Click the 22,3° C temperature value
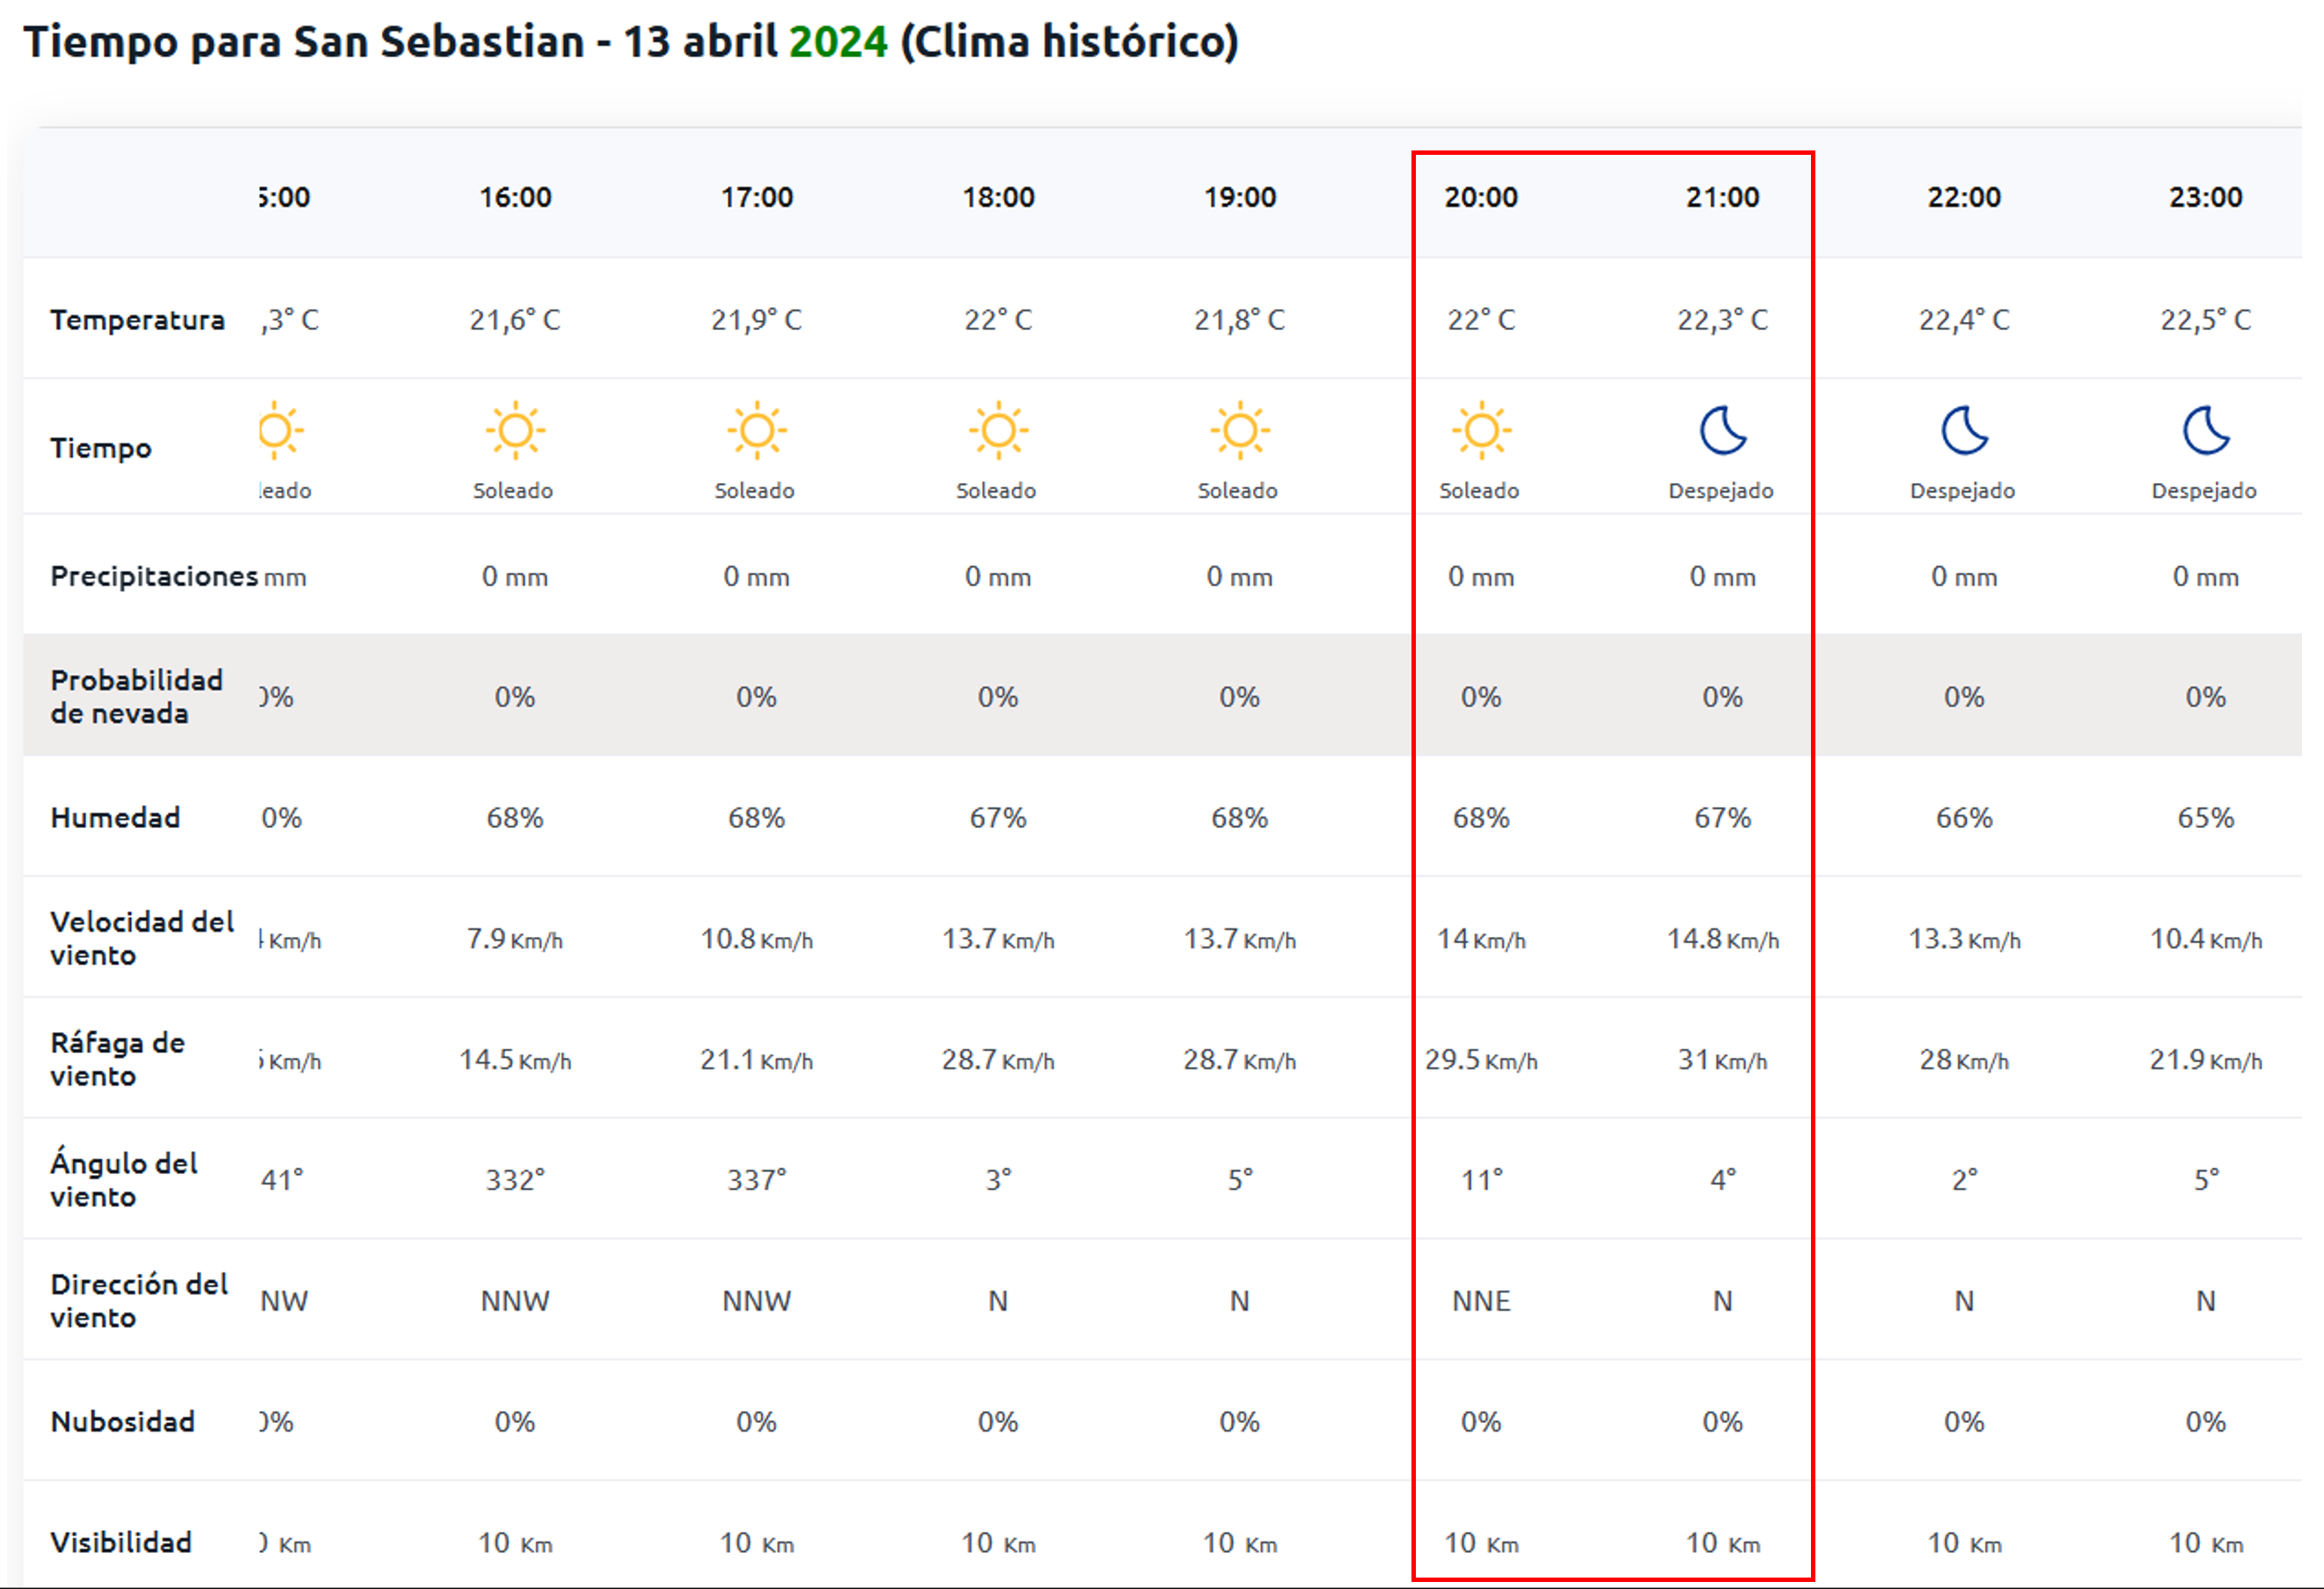 tap(1723, 320)
